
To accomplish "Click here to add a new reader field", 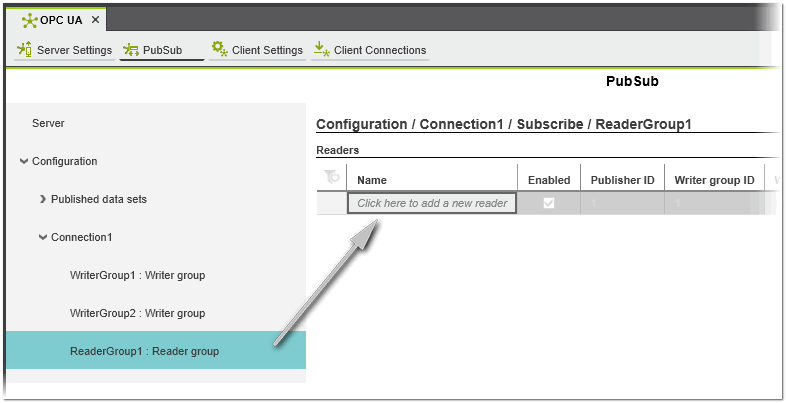I will (432, 203).
